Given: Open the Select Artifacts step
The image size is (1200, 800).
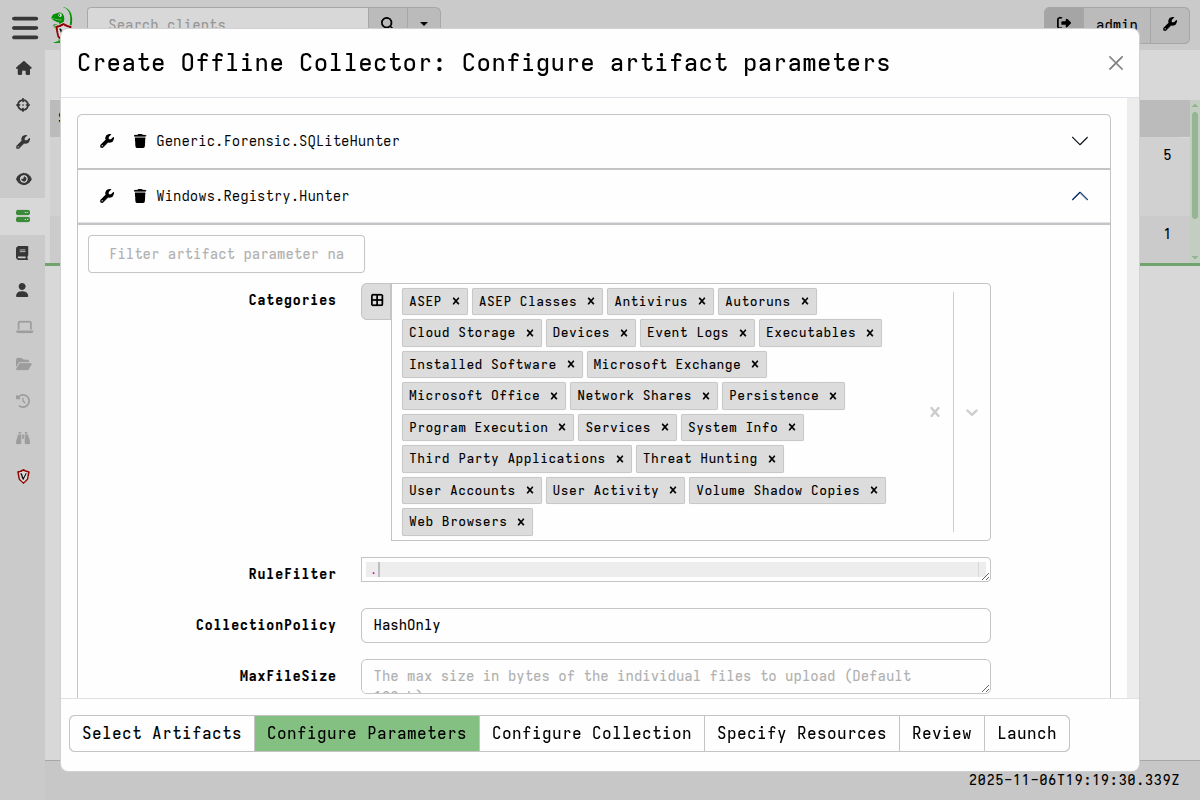Looking at the screenshot, I should tap(161, 733).
